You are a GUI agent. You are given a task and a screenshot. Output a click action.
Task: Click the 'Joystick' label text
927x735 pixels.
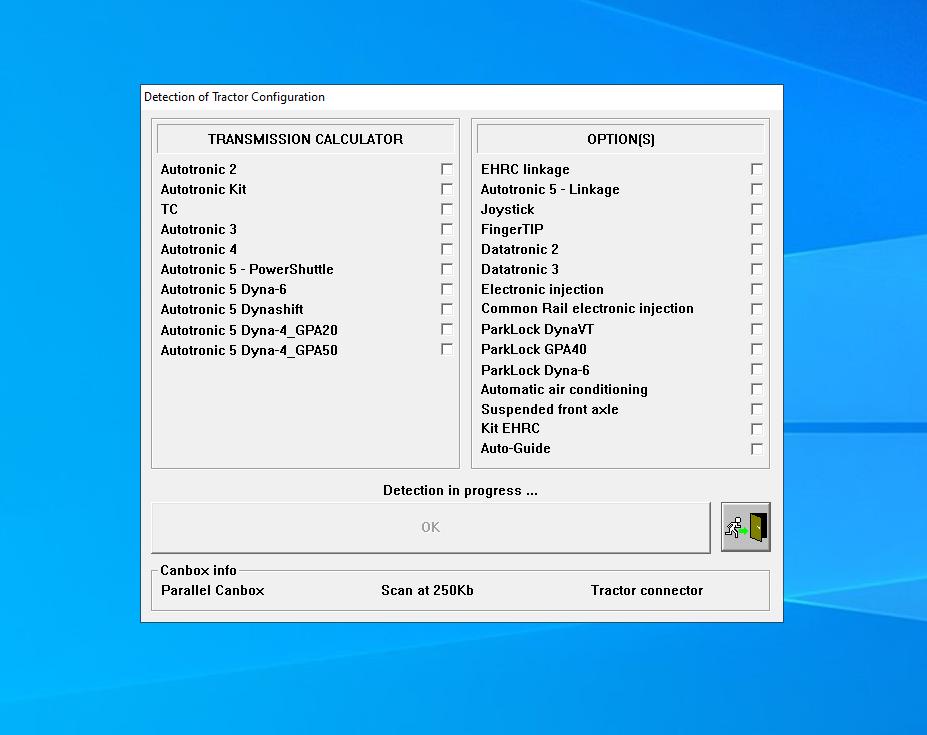coord(508,209)
